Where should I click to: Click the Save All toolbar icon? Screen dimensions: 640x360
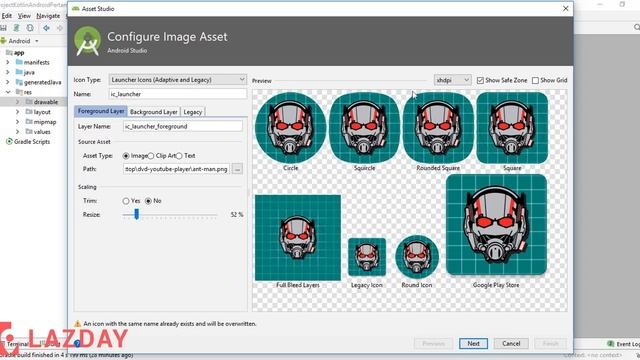3,28
